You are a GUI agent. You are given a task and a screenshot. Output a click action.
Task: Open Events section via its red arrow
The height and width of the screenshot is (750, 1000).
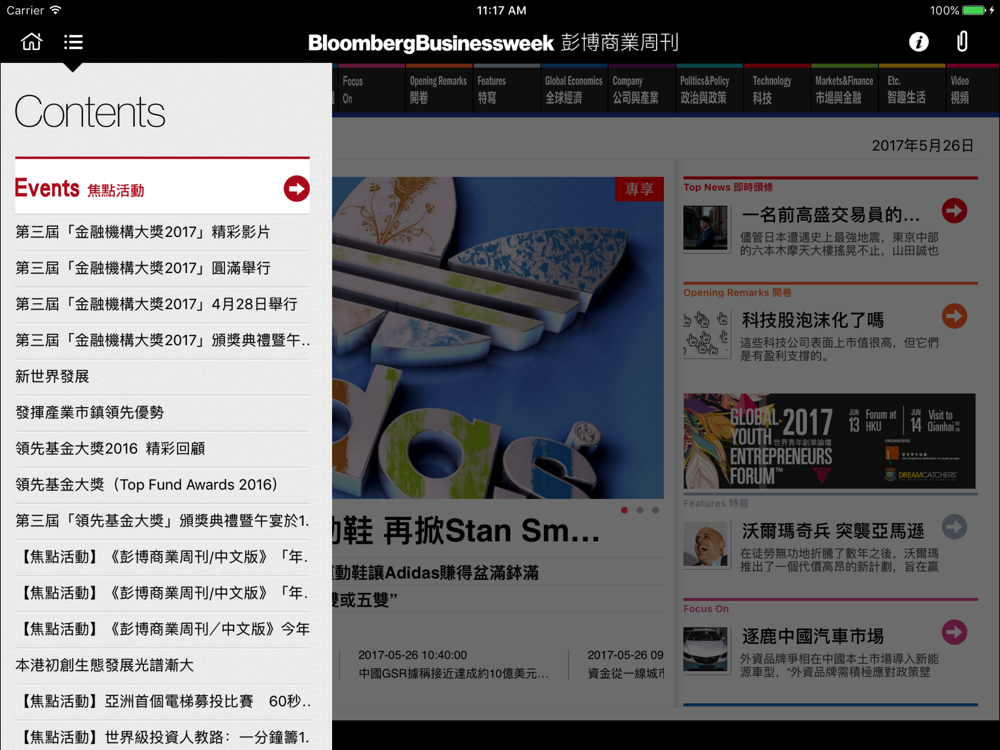297,189
